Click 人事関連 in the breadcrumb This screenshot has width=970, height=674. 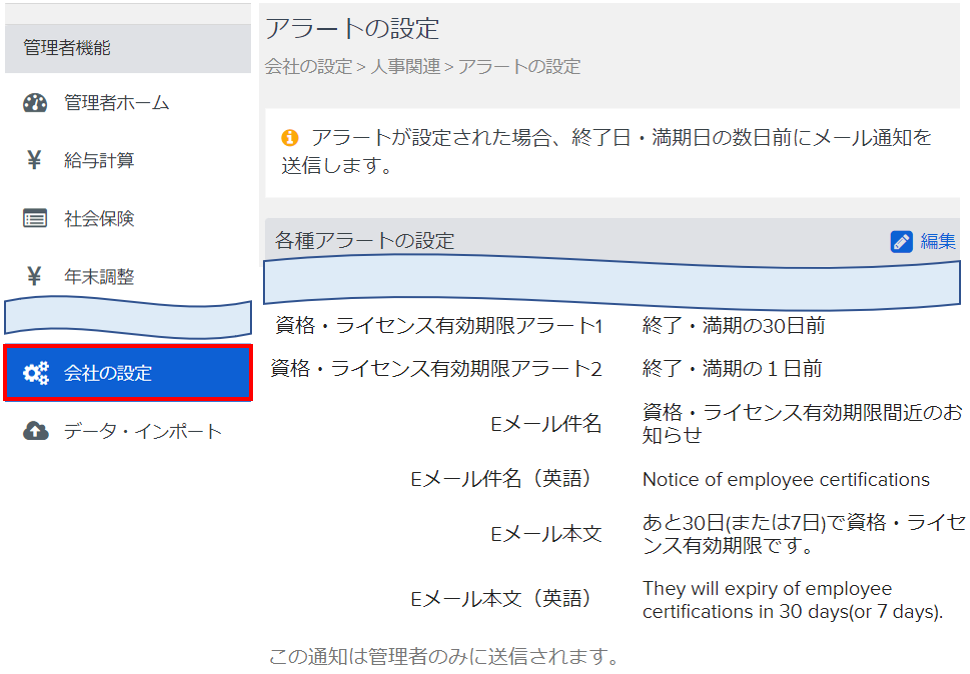406,66
